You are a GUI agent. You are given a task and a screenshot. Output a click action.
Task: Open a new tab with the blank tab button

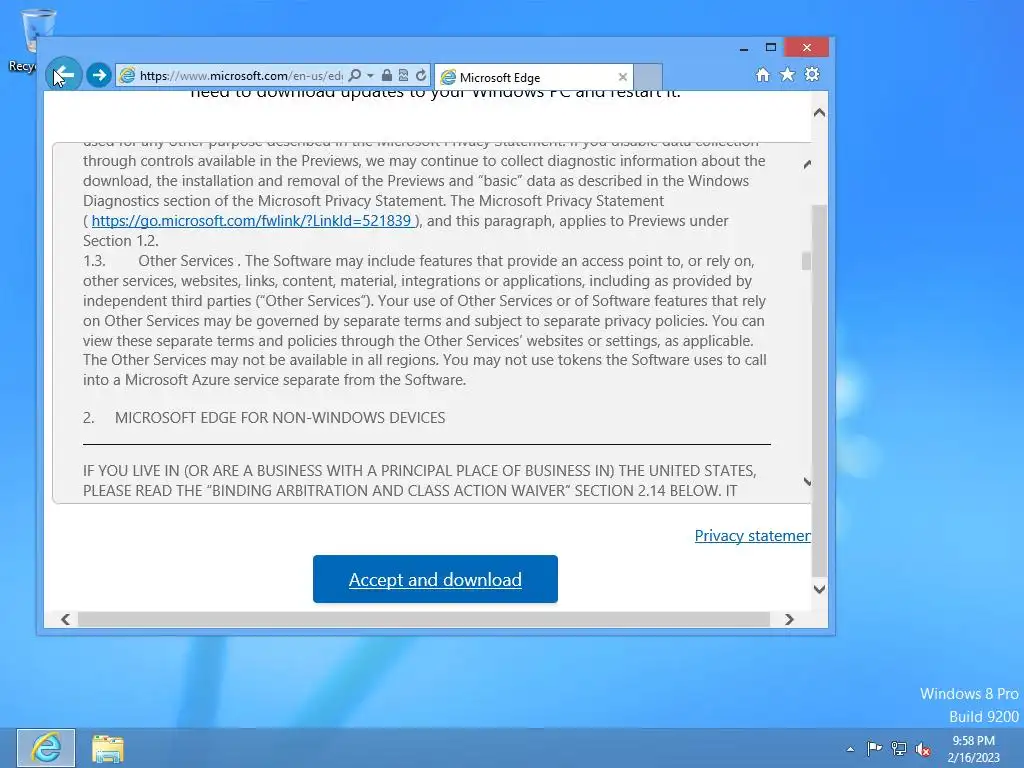(648, 77)
